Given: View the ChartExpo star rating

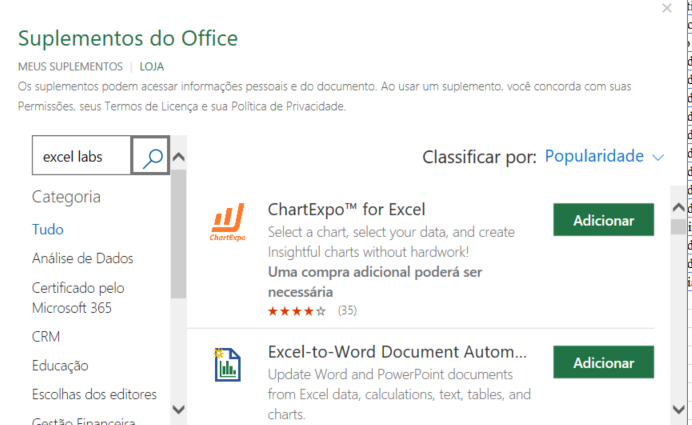Looking at the screenshot, I should (x=297, y=311).
